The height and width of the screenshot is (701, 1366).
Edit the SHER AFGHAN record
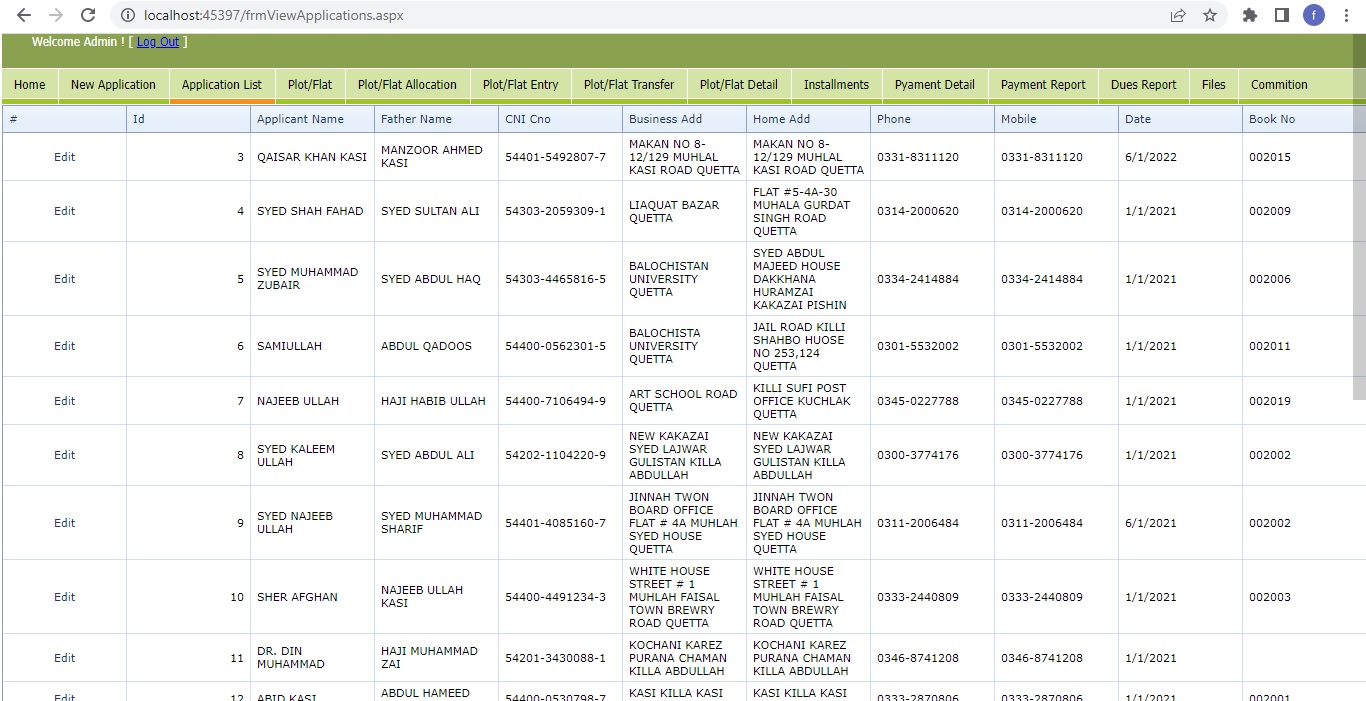65,597
